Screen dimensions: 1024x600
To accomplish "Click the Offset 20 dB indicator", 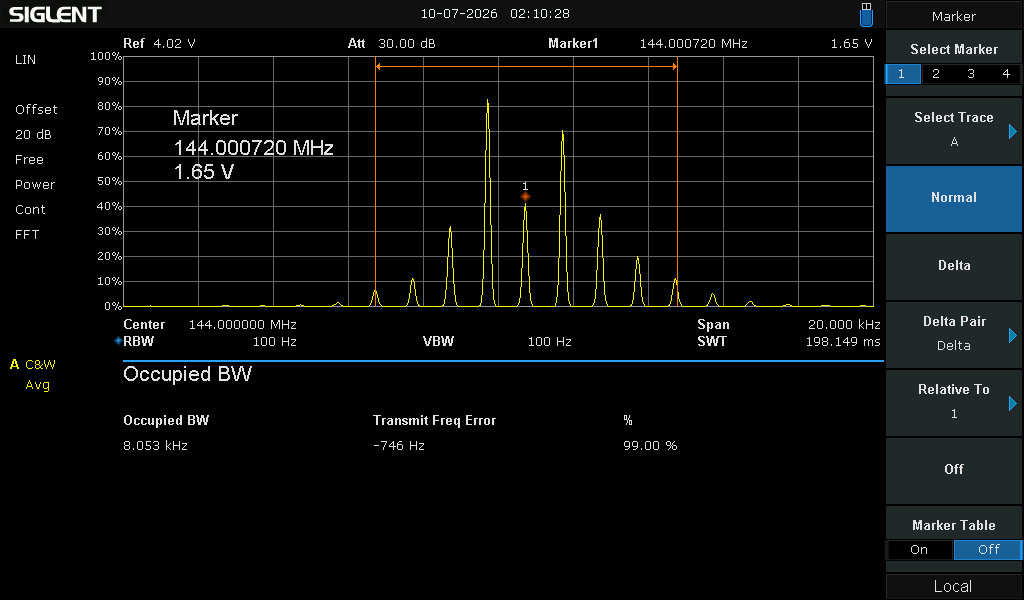I will [36, 122].
